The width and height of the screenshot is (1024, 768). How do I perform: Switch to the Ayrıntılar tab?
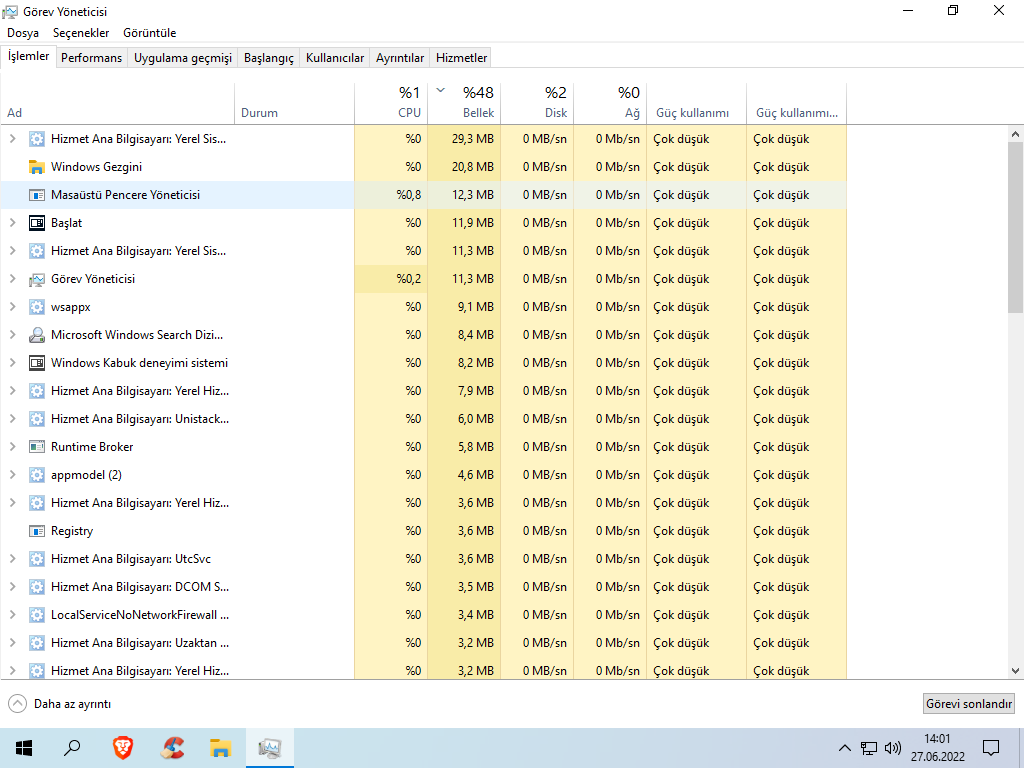[x=400, y=58]
